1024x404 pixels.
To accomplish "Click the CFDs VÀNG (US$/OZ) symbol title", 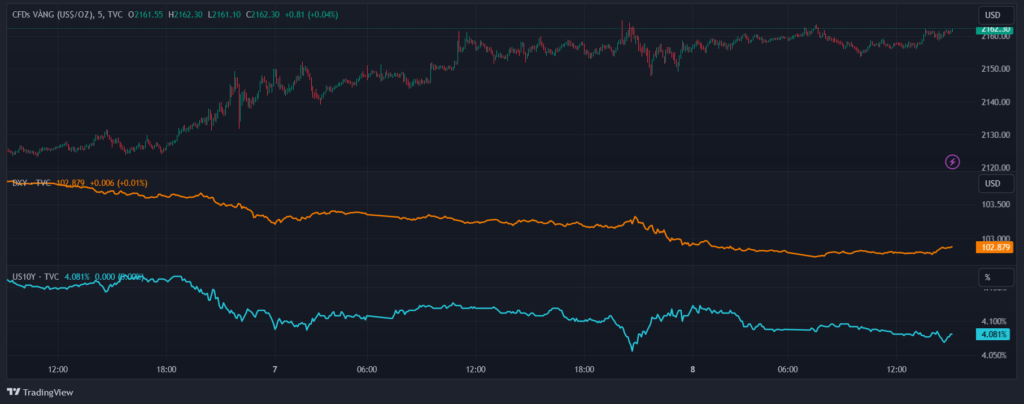I will [x=54, y=14].
